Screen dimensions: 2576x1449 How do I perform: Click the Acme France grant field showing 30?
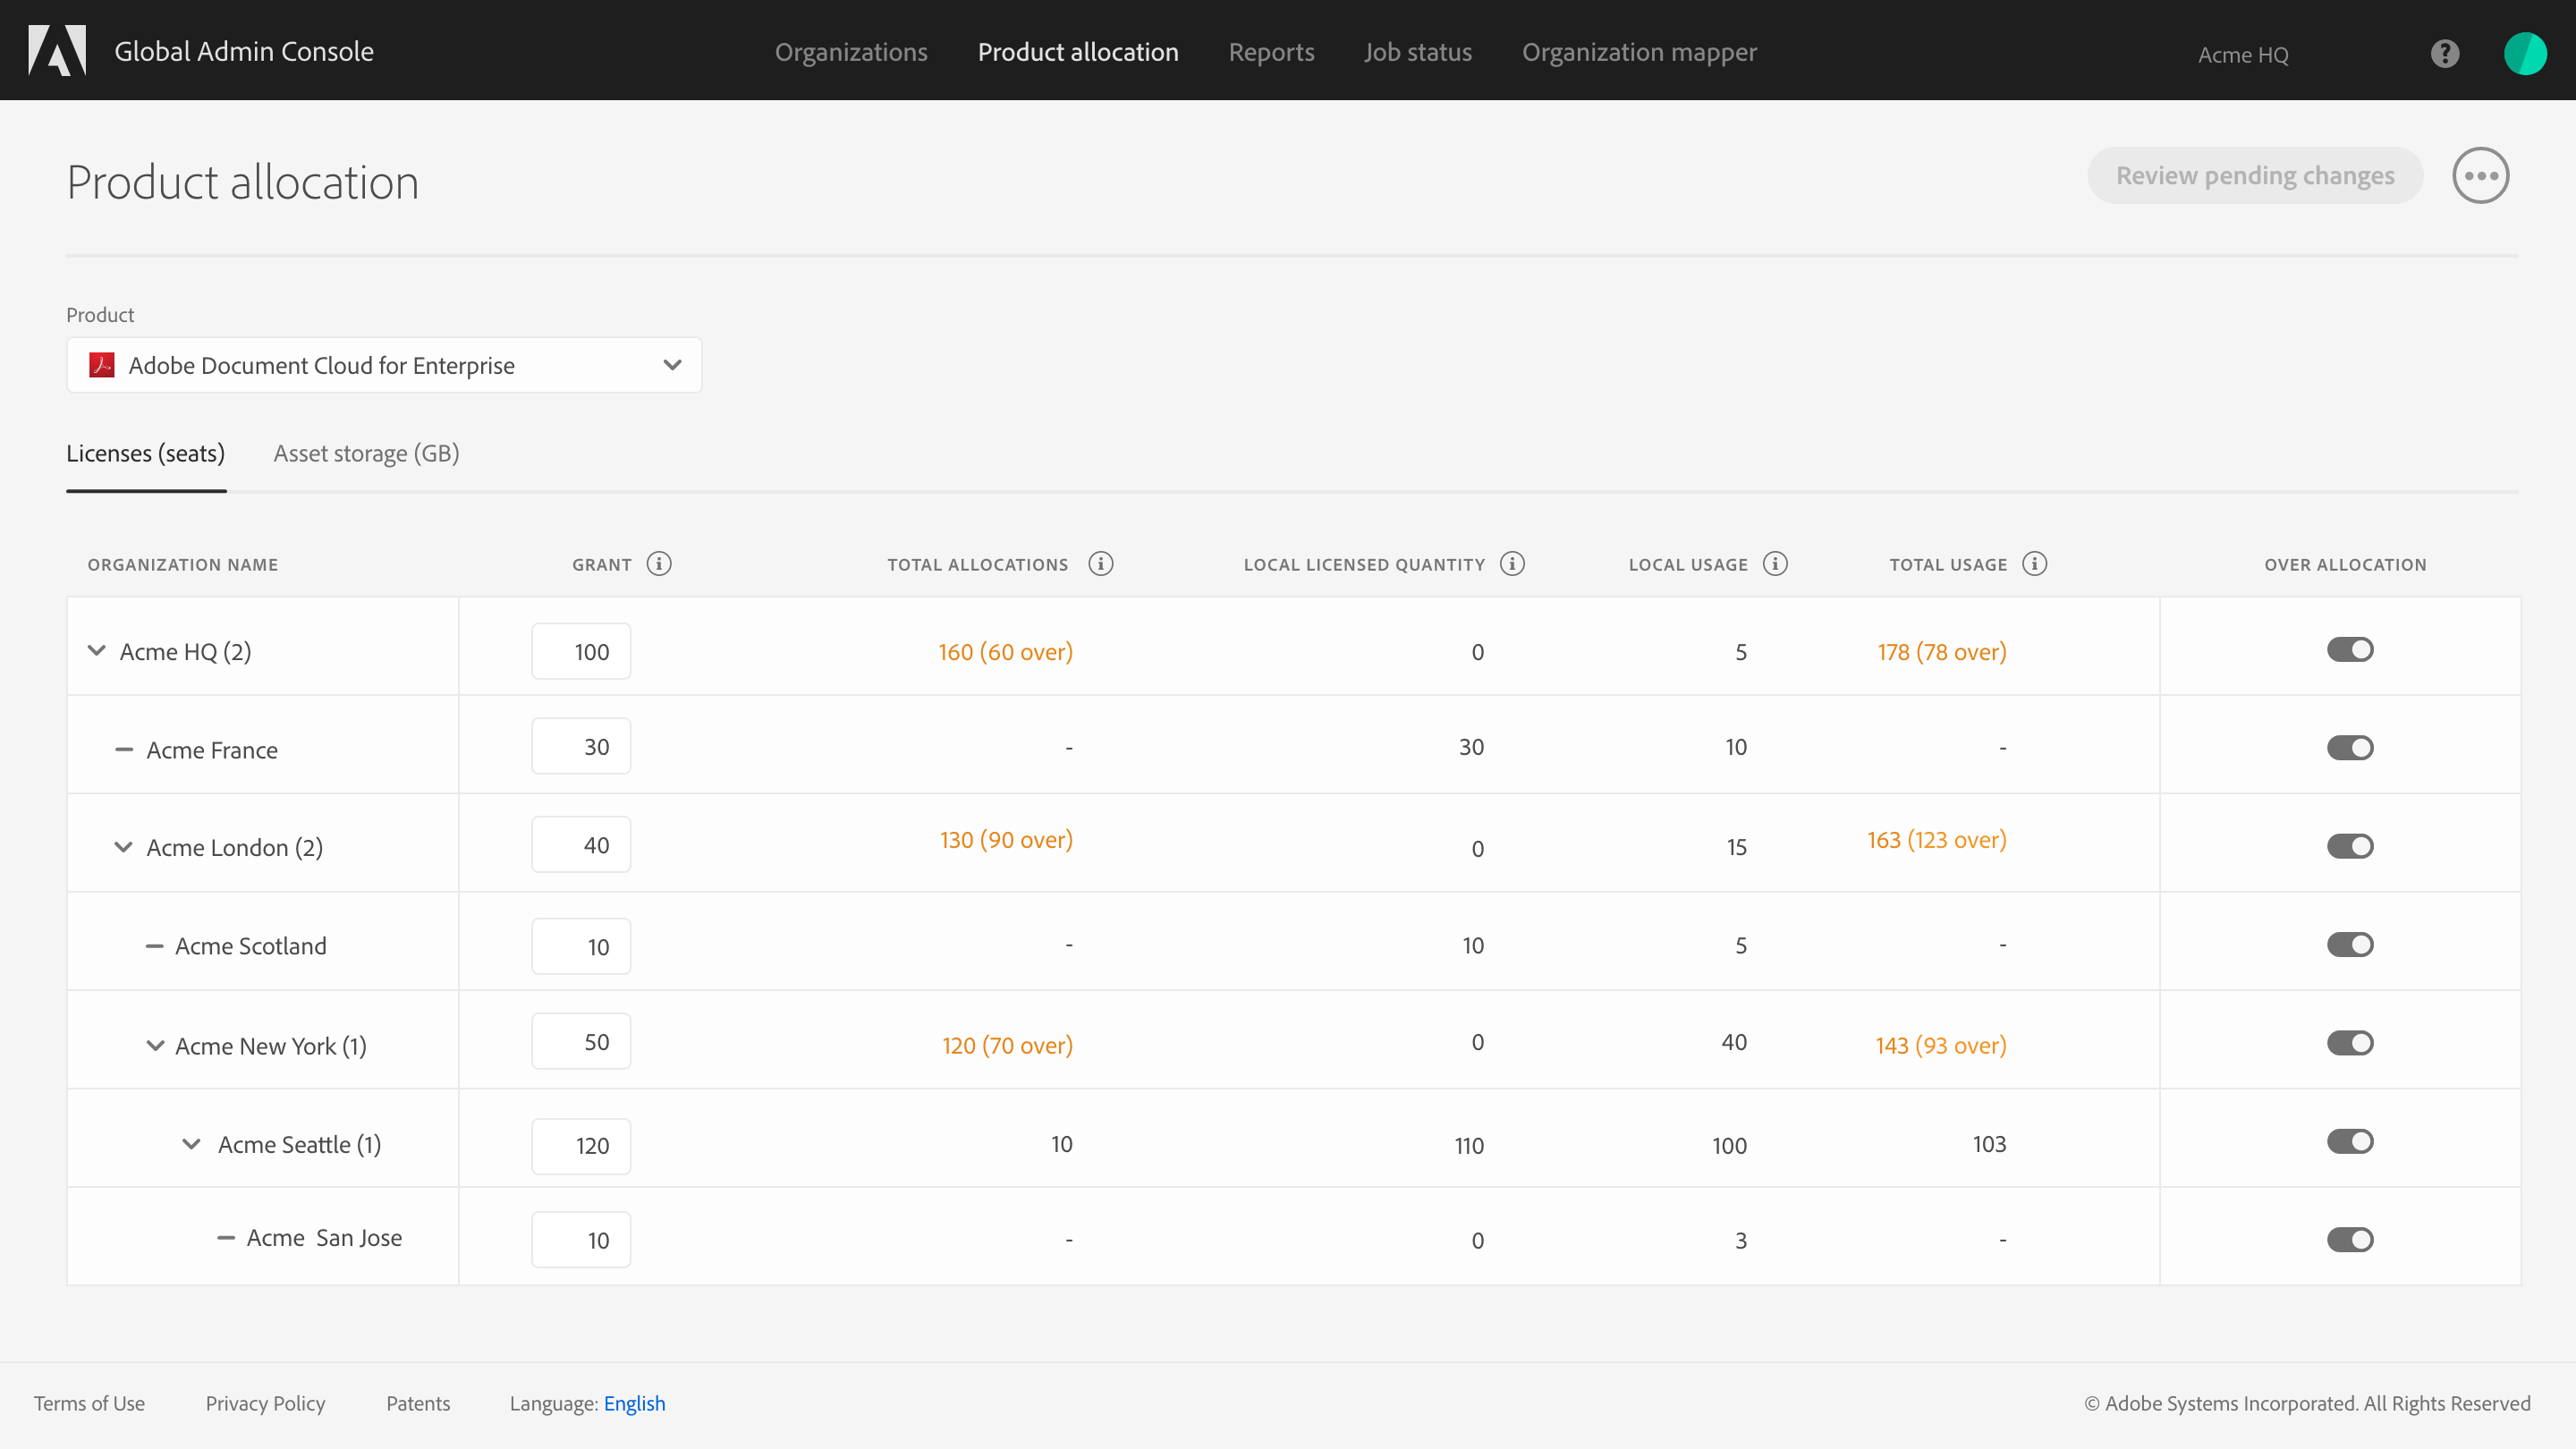point(581,746)
